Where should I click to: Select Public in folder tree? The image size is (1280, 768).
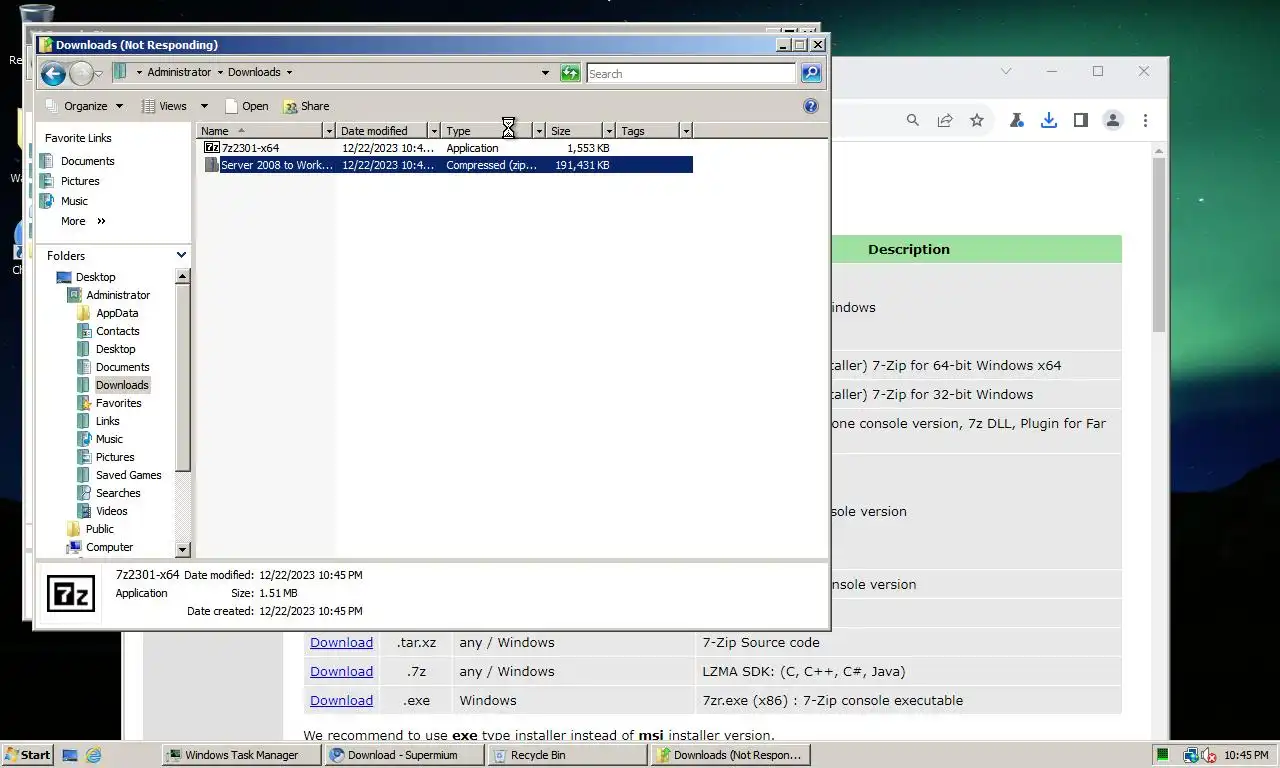[99, 529]
